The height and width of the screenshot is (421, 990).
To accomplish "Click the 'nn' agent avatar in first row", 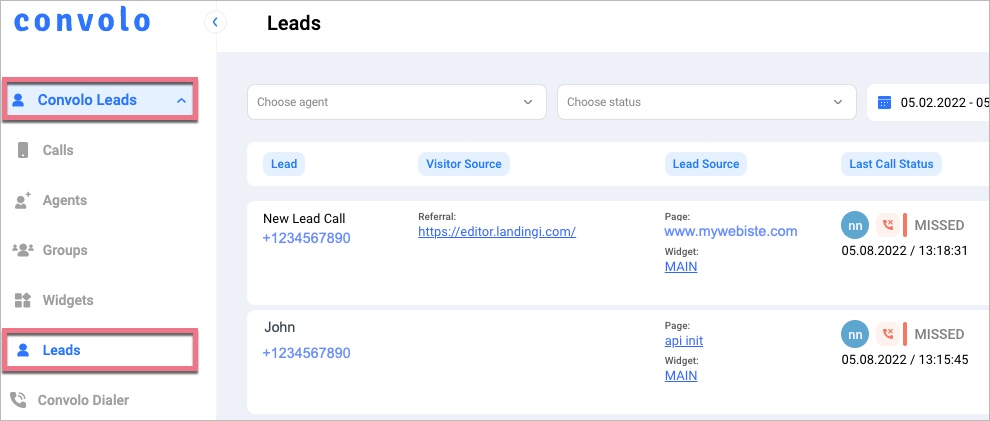I will click(853, 225).
